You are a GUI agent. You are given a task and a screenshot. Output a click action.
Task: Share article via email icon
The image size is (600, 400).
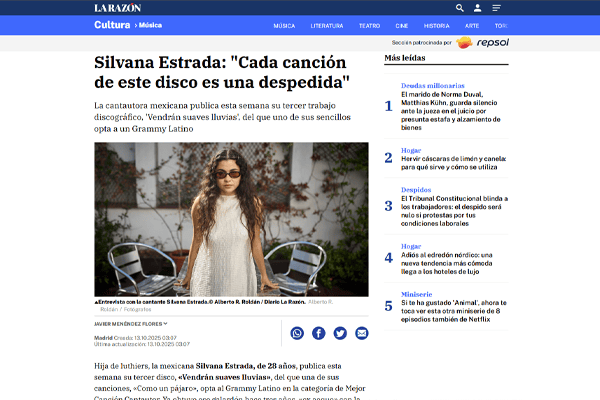[x=362, y=333]
